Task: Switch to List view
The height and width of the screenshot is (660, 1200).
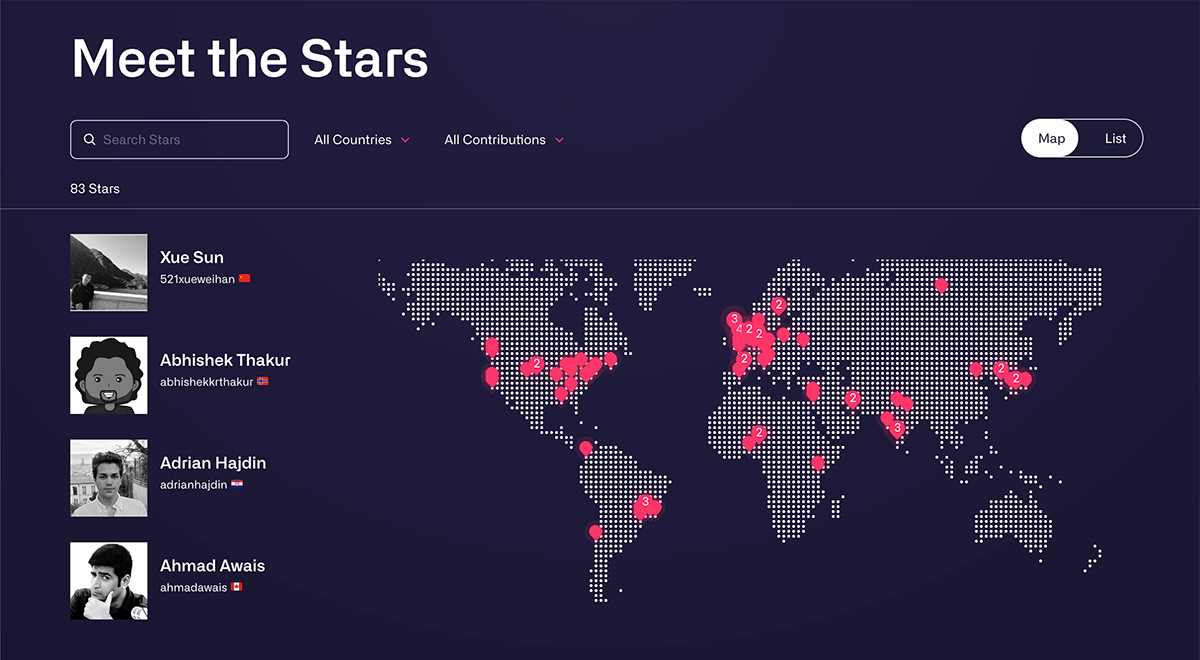Action: tap(1114, 138)
